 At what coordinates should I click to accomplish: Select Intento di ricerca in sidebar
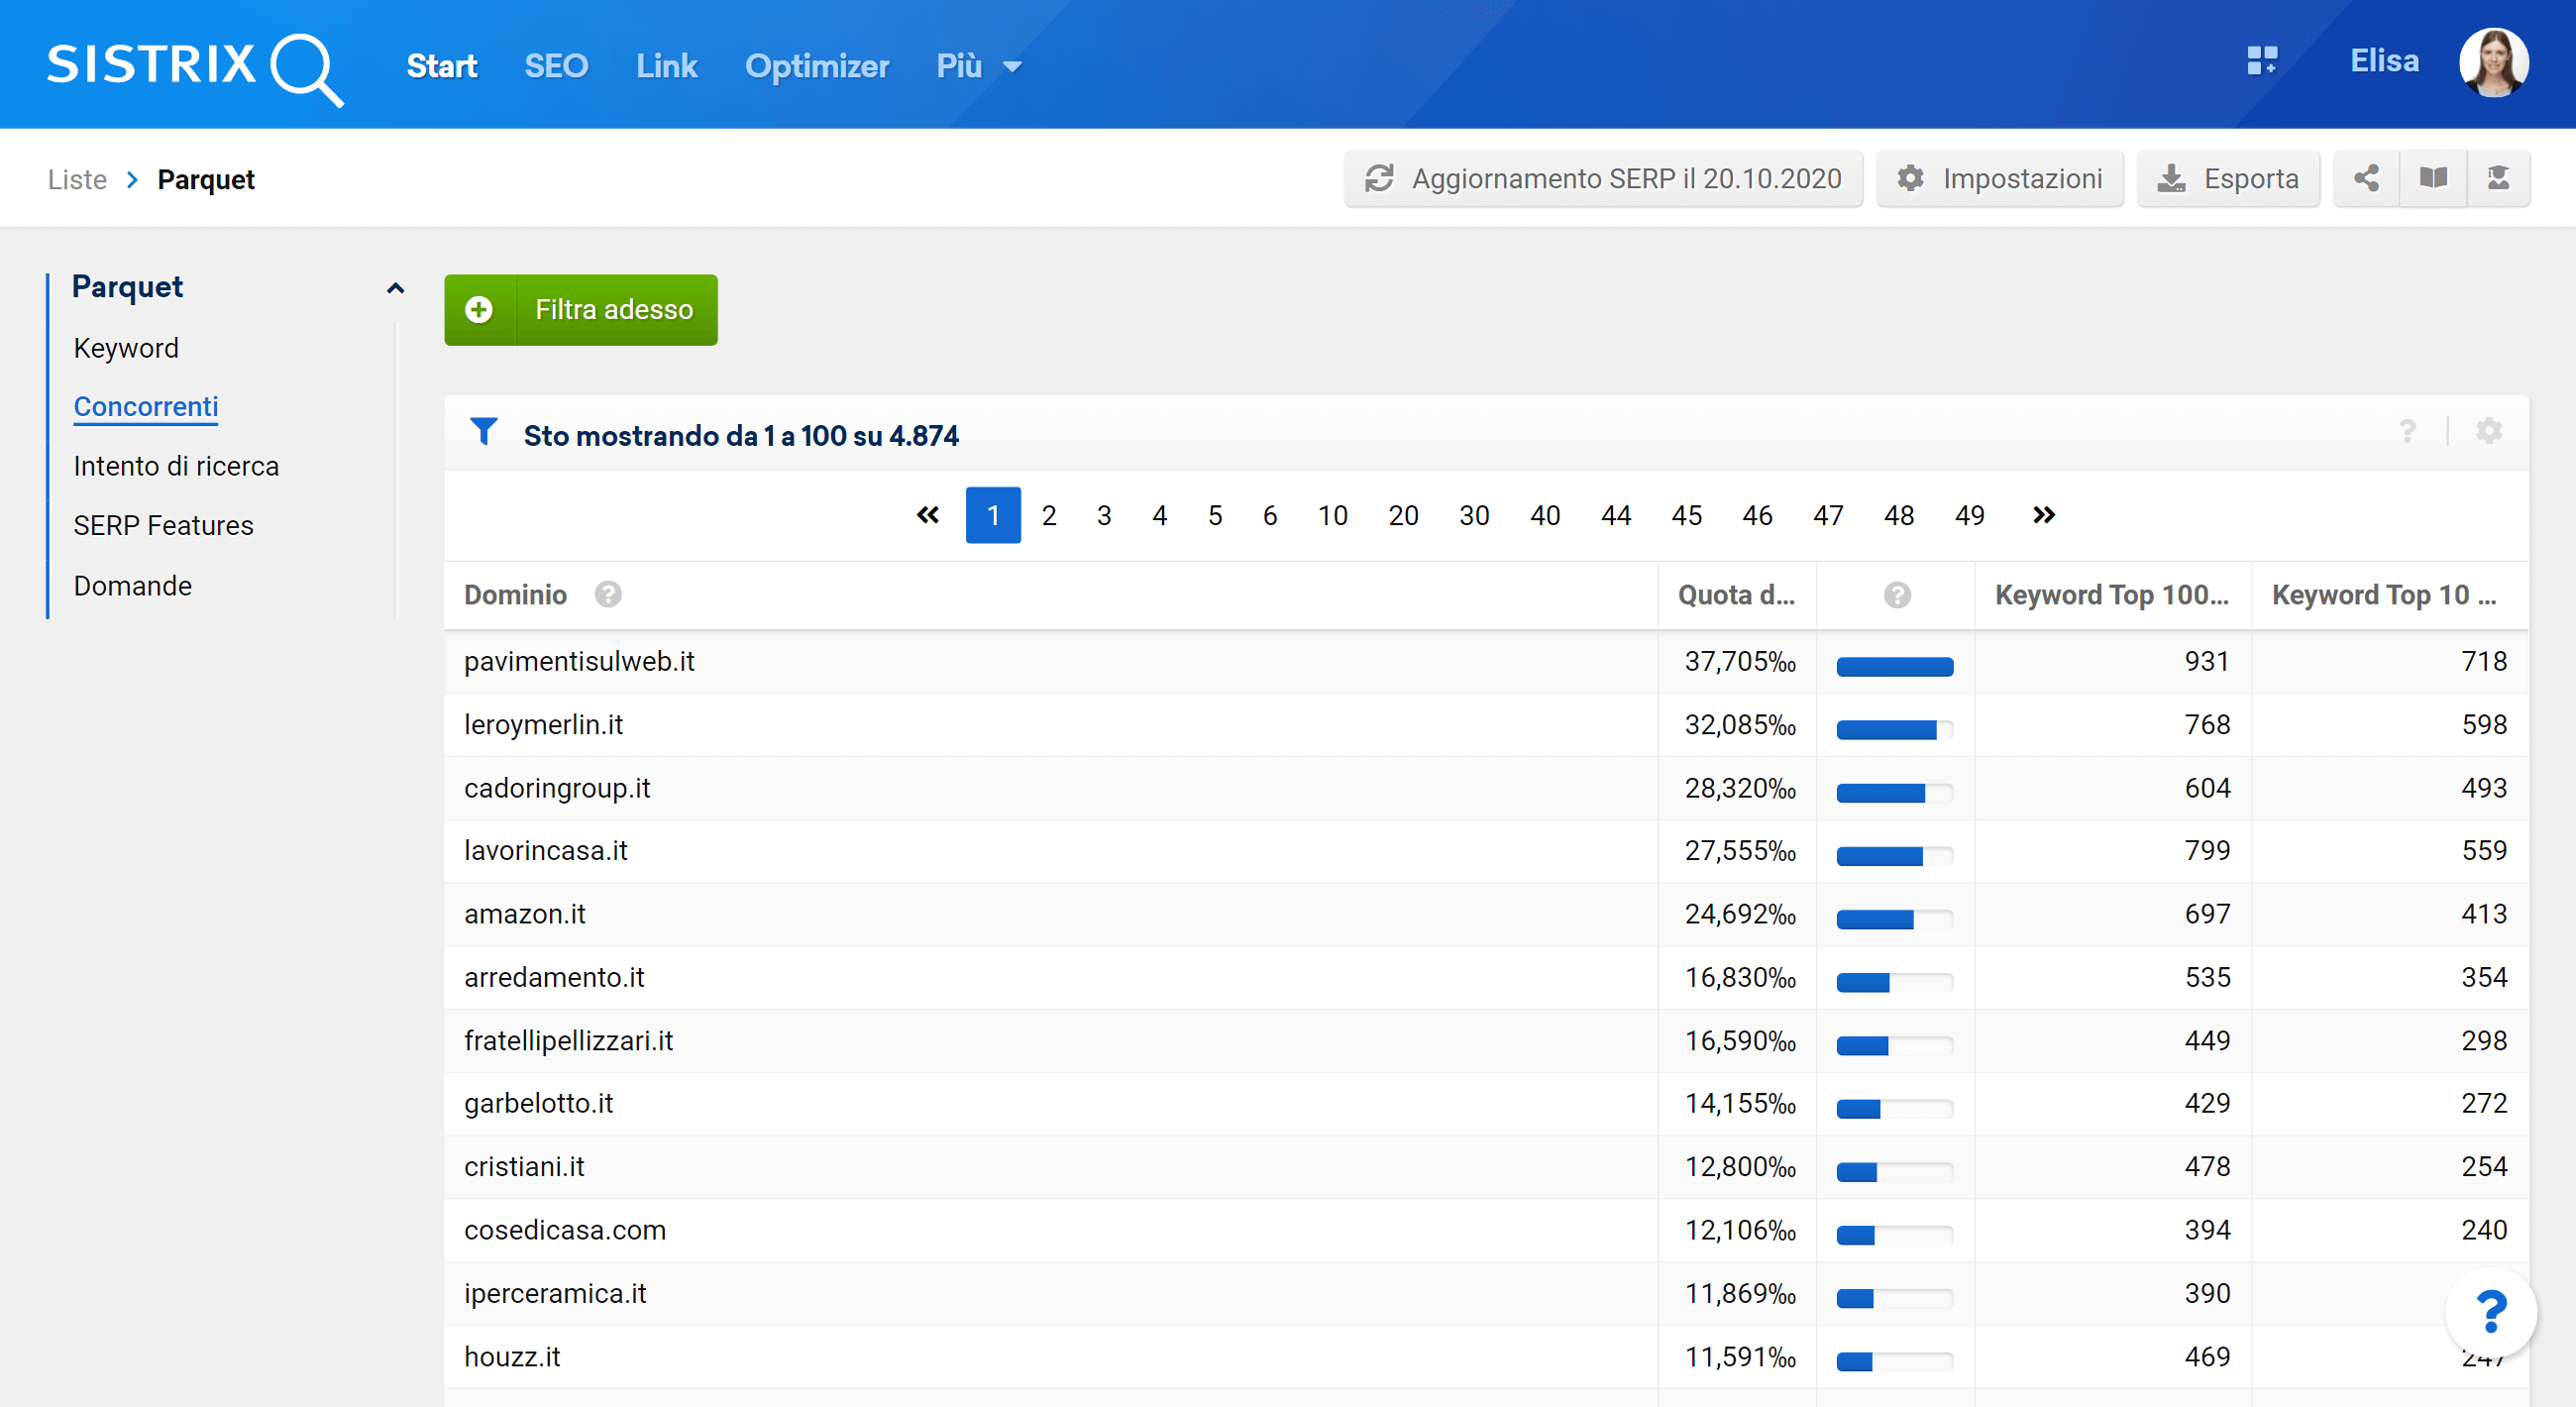pos(176,466)
